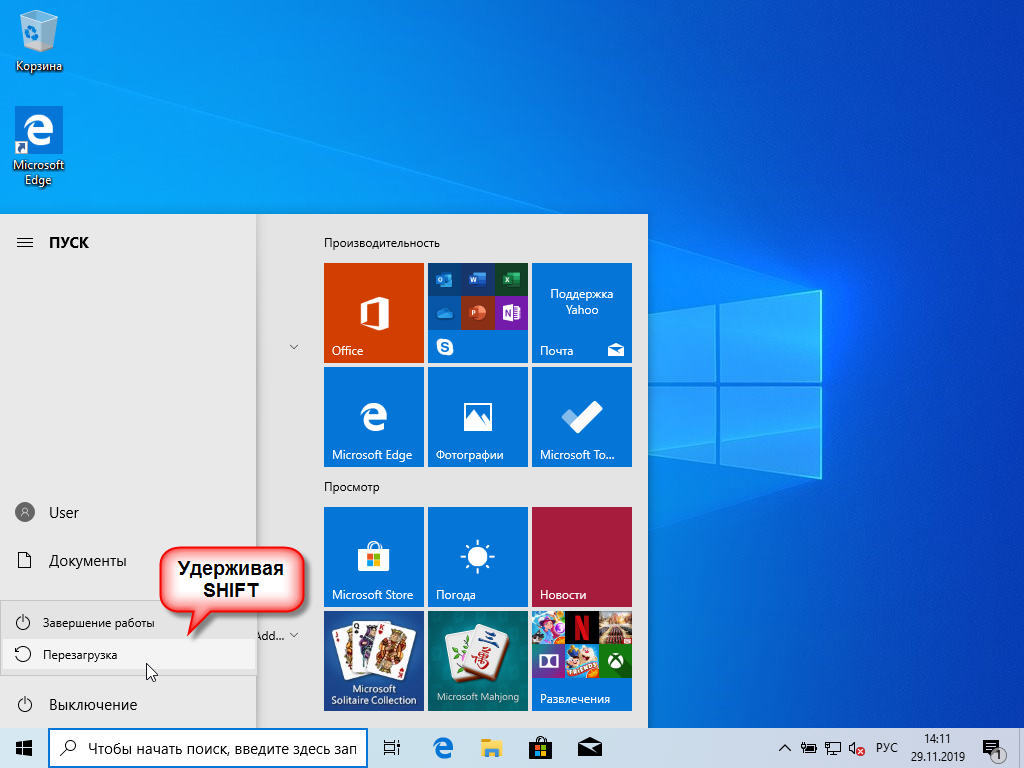Viewport: 1024px width, 768px height.
Task: Open Outlook icon in the Office apps folder tile
Action: [x=445, y=280]
